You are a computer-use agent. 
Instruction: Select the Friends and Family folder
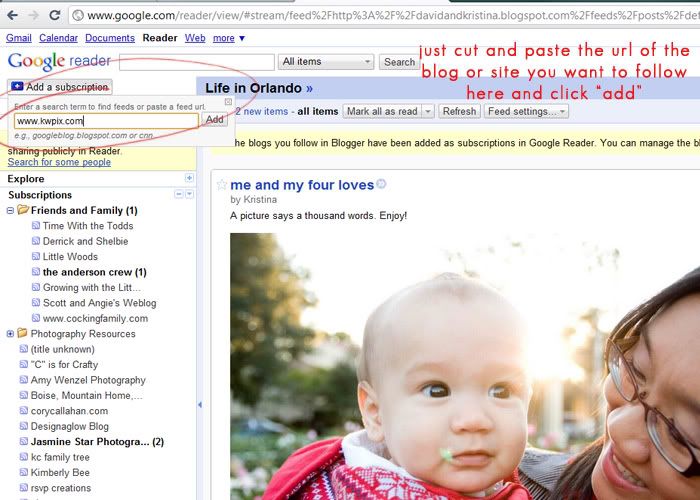(x=84, y=210)
